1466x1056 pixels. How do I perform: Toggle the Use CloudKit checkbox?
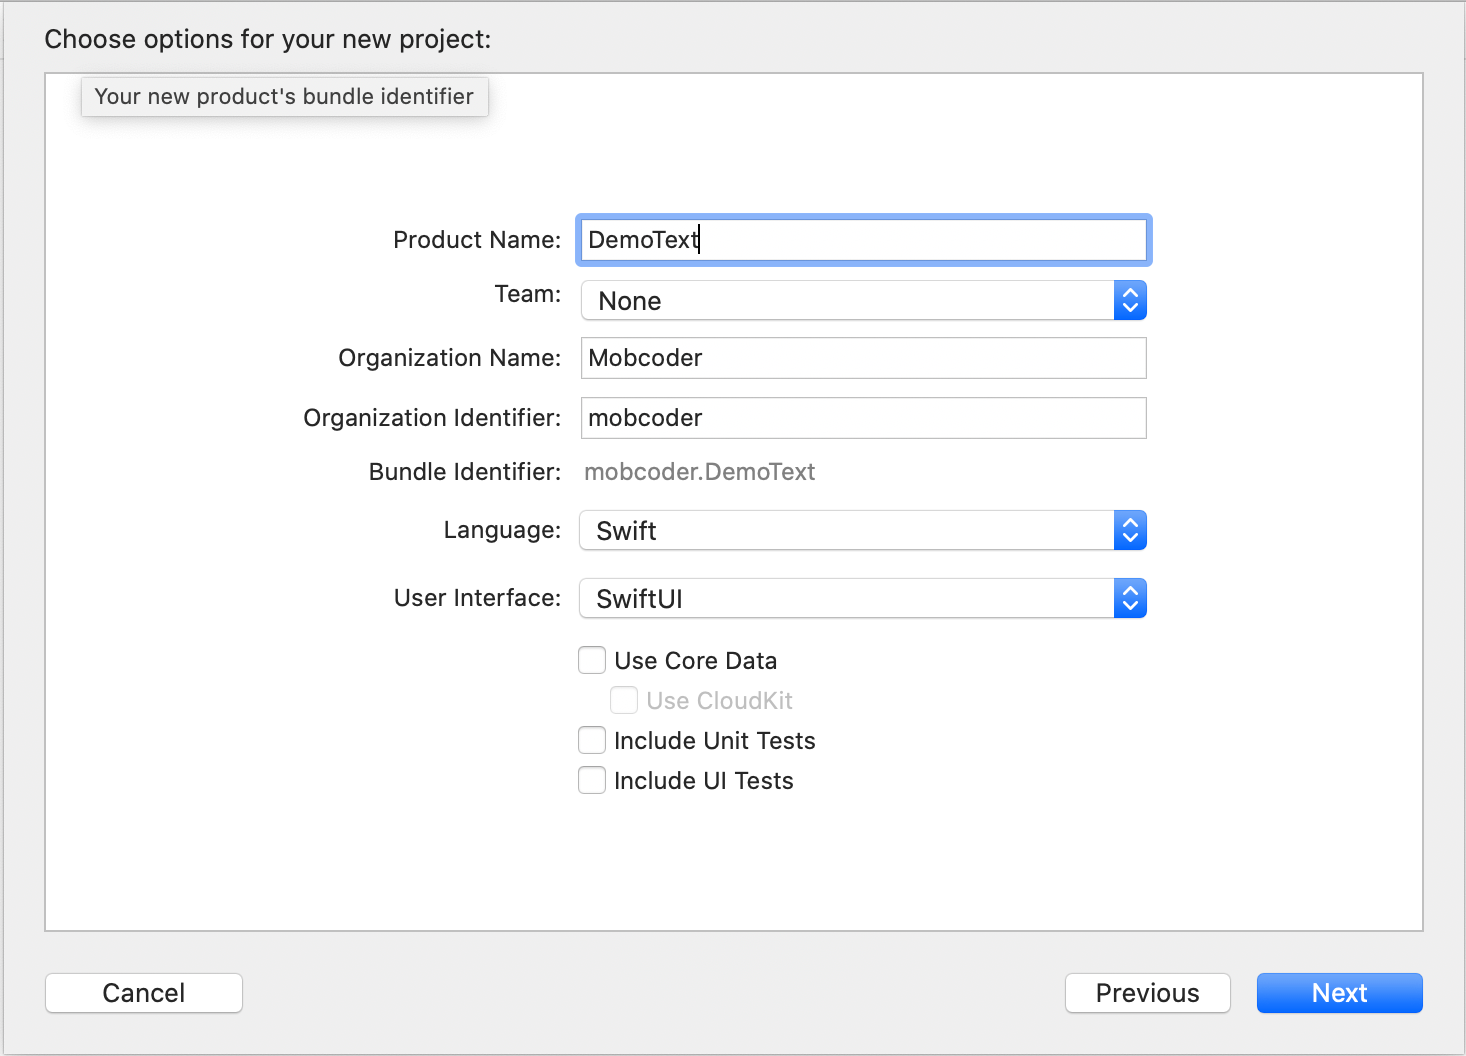624,701
